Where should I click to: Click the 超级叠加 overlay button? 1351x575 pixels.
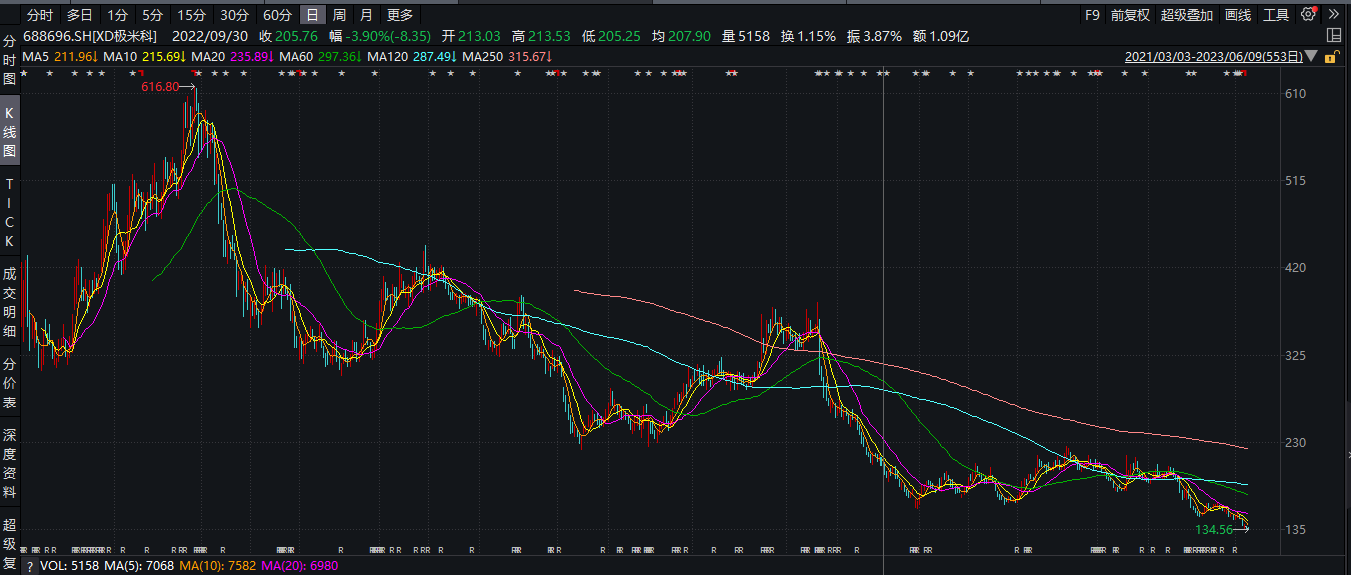[x=1187, y=15]
